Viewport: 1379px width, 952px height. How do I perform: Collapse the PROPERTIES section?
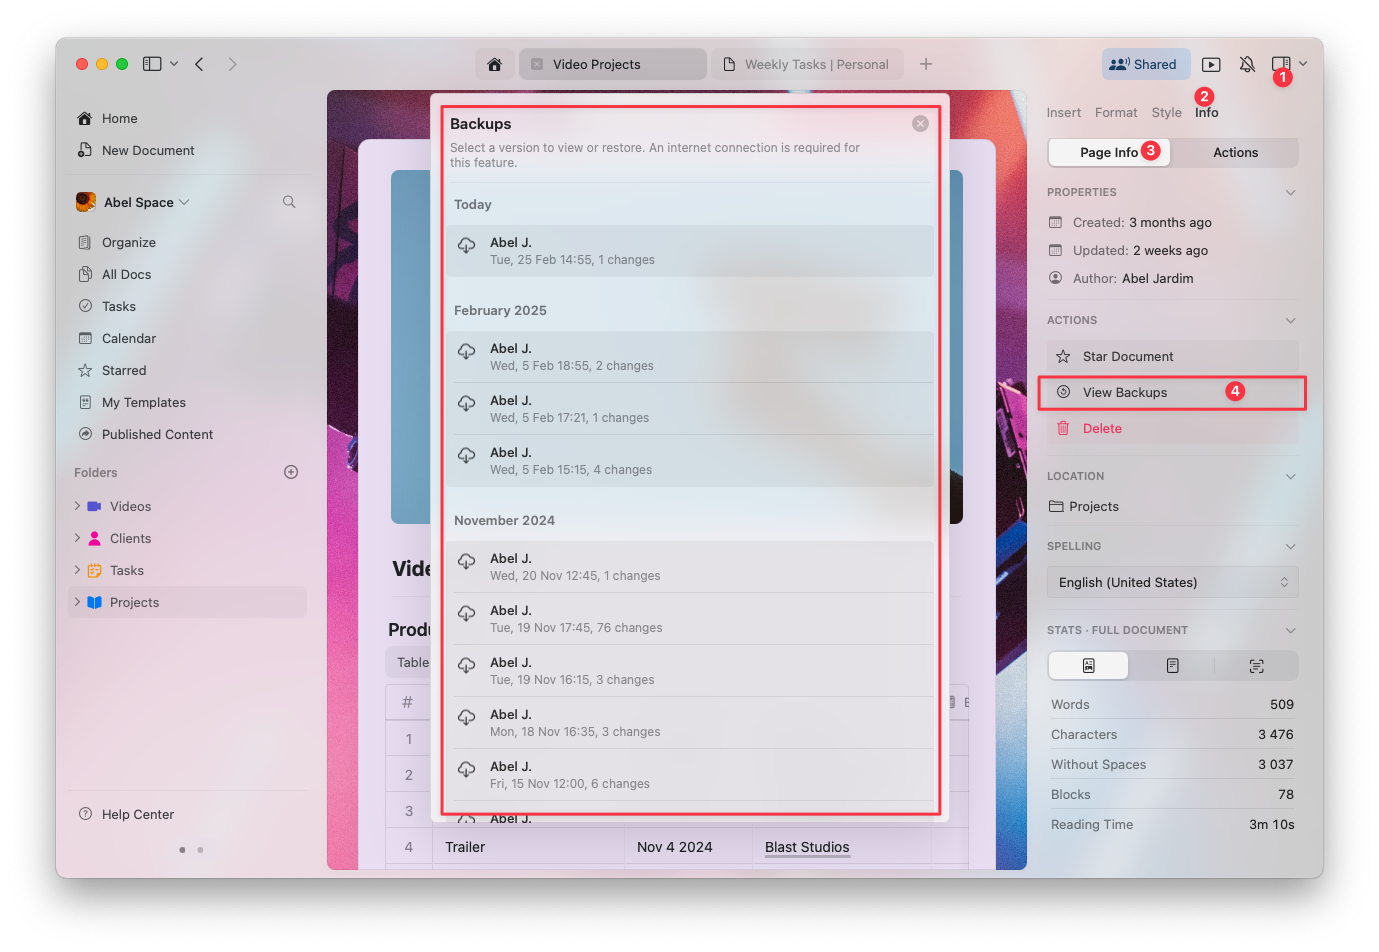1290,191
